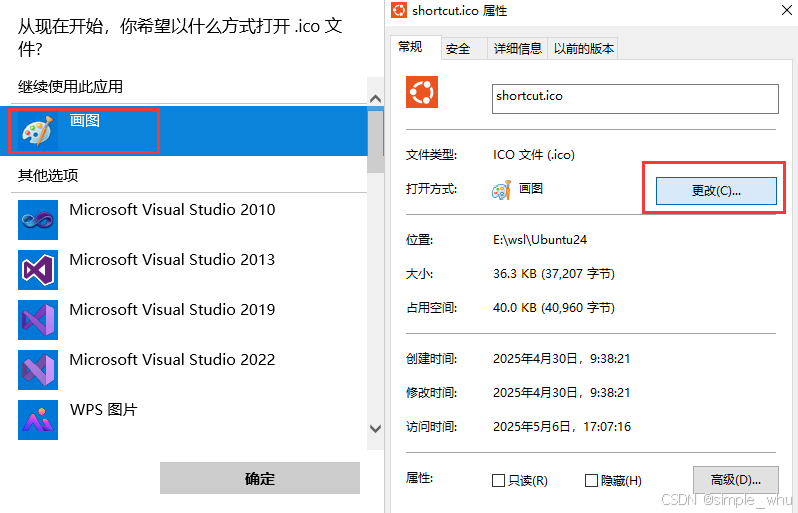This screenshot has height=513, width=798.
Task: Click the app list scroll up arrow
Action: pyautogui.click(x=376, y=98)
